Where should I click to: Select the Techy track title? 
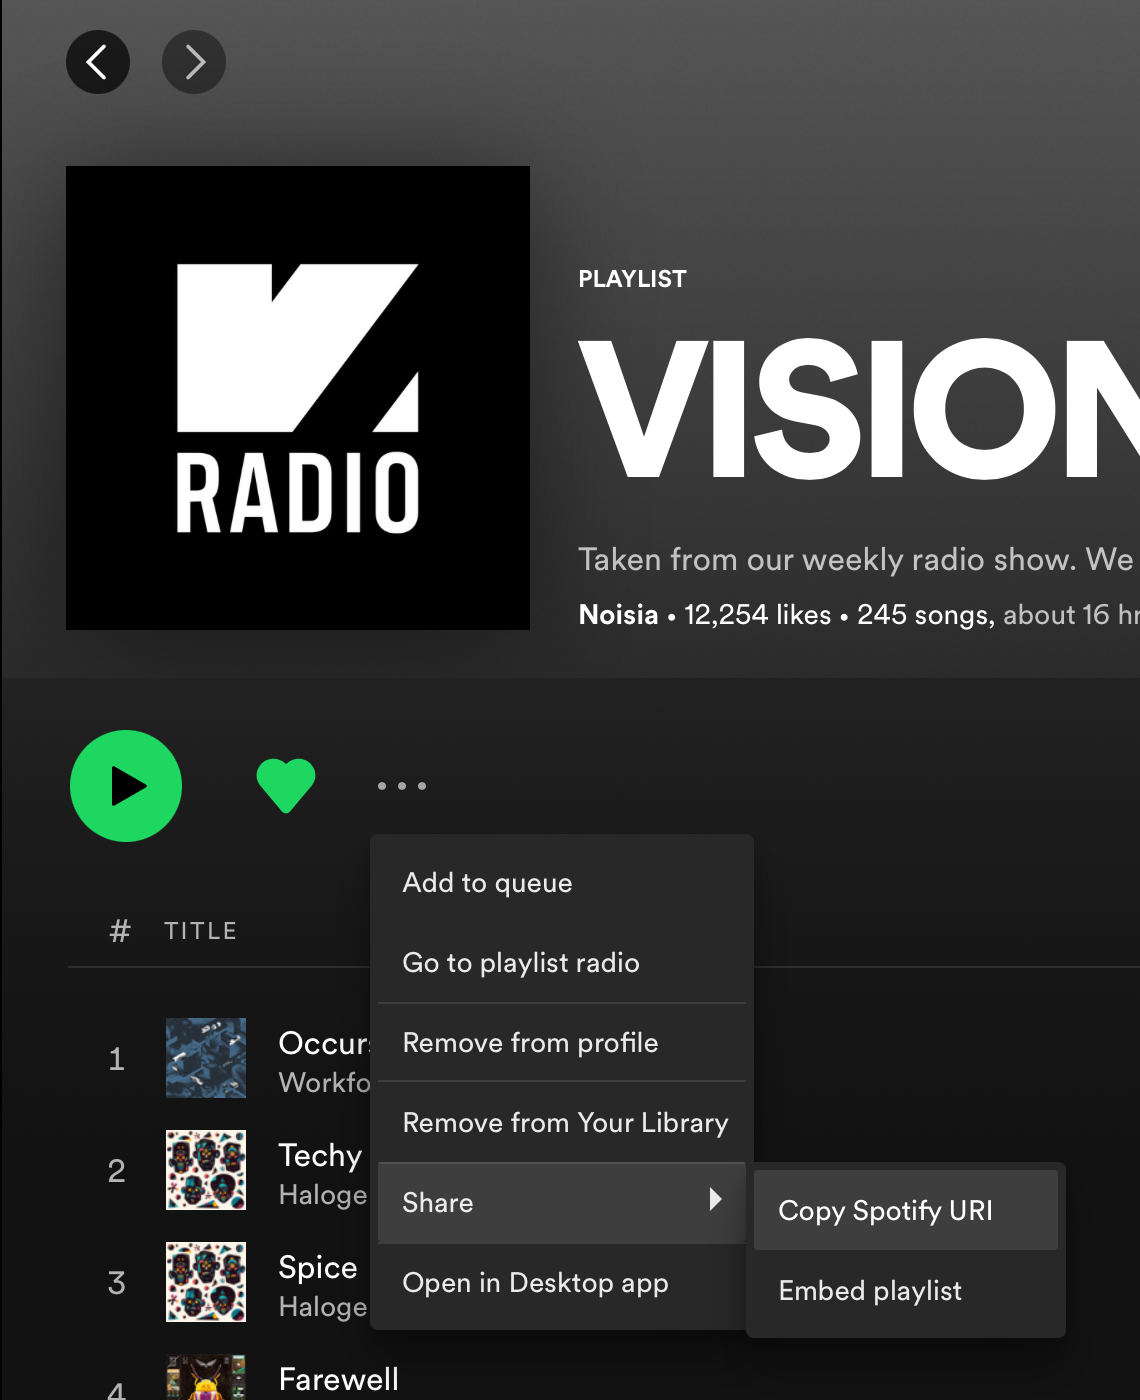point(320,1155)
